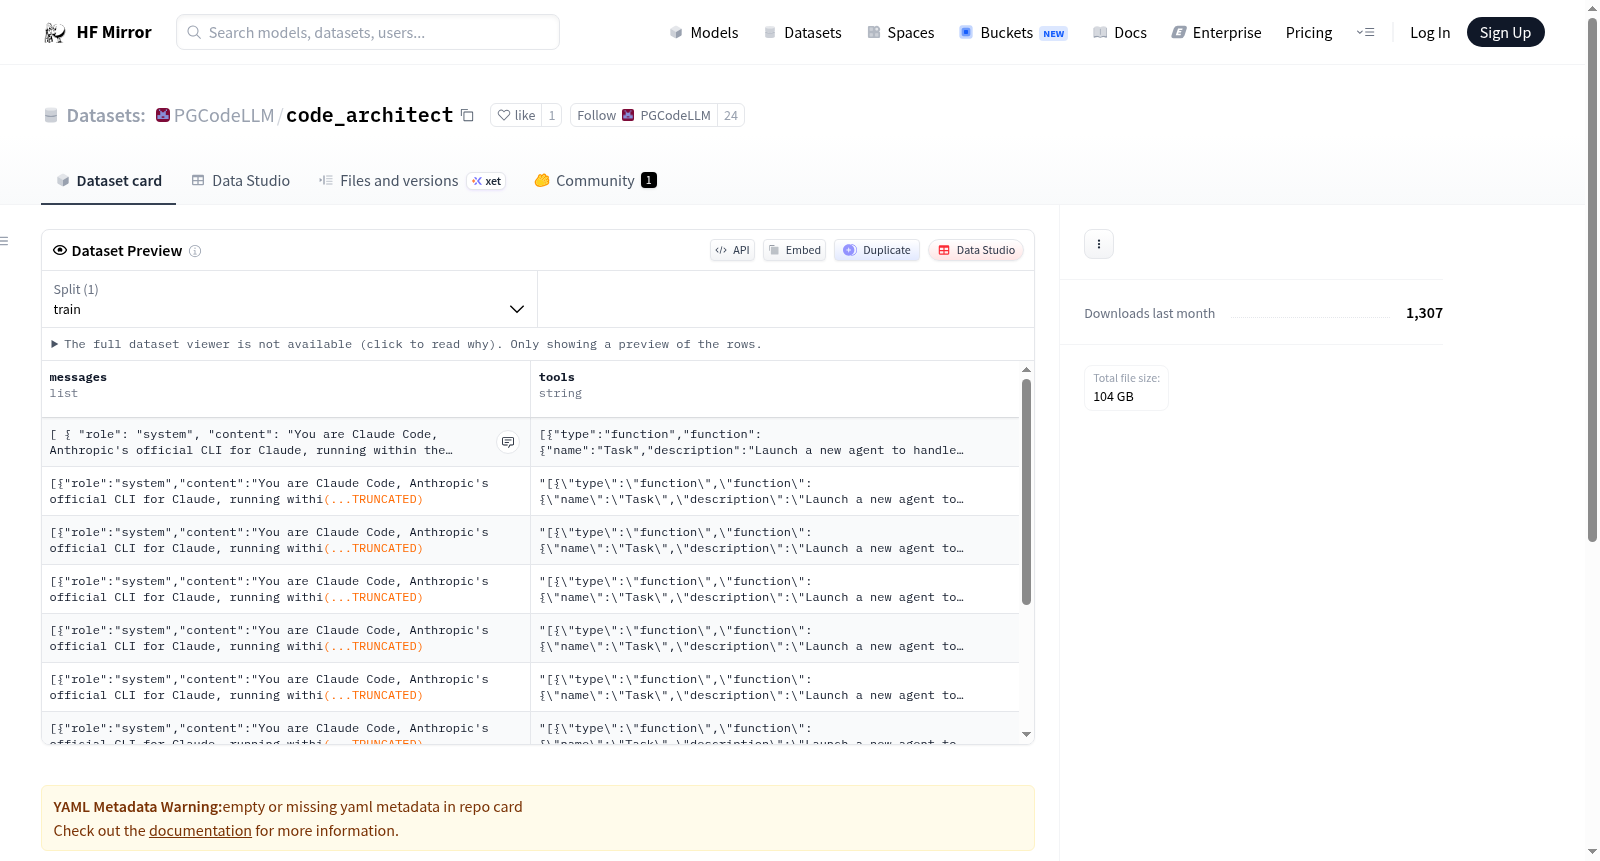The width and height of the screenshot is (1600, 861).
Task: Open the API button in Dataset Preview
Action: click(732, 250)
